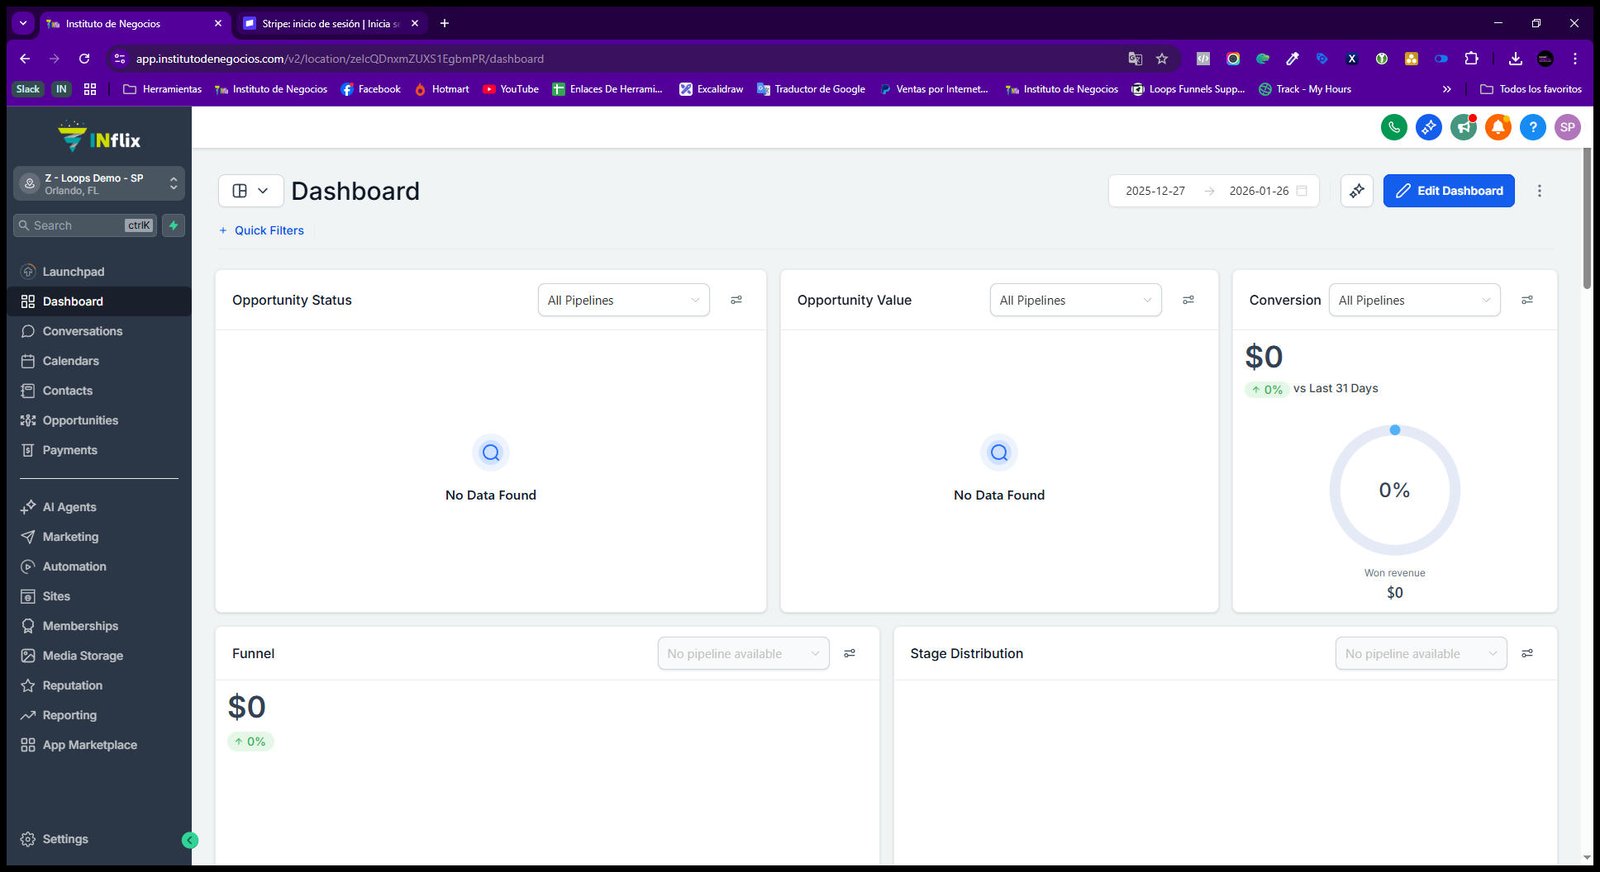
Task: Open Funnel widget filter settings icon
Action: (x=849, y=654)
